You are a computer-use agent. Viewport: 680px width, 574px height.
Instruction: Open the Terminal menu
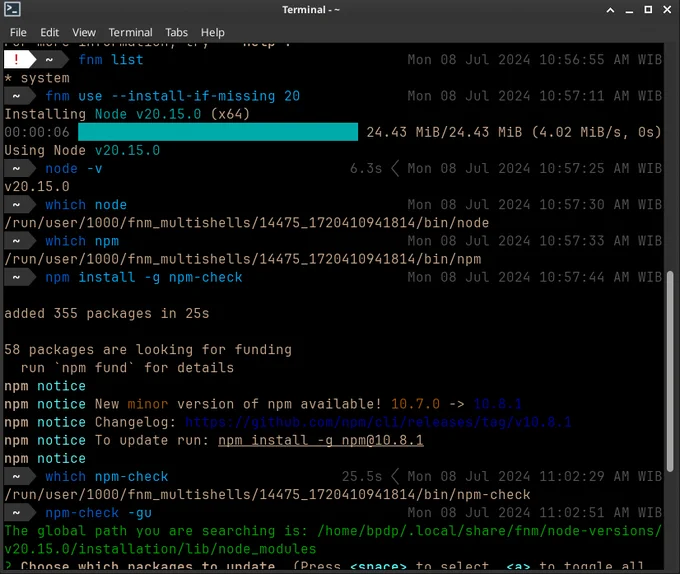pyautogui.click(x=130, y=33)
